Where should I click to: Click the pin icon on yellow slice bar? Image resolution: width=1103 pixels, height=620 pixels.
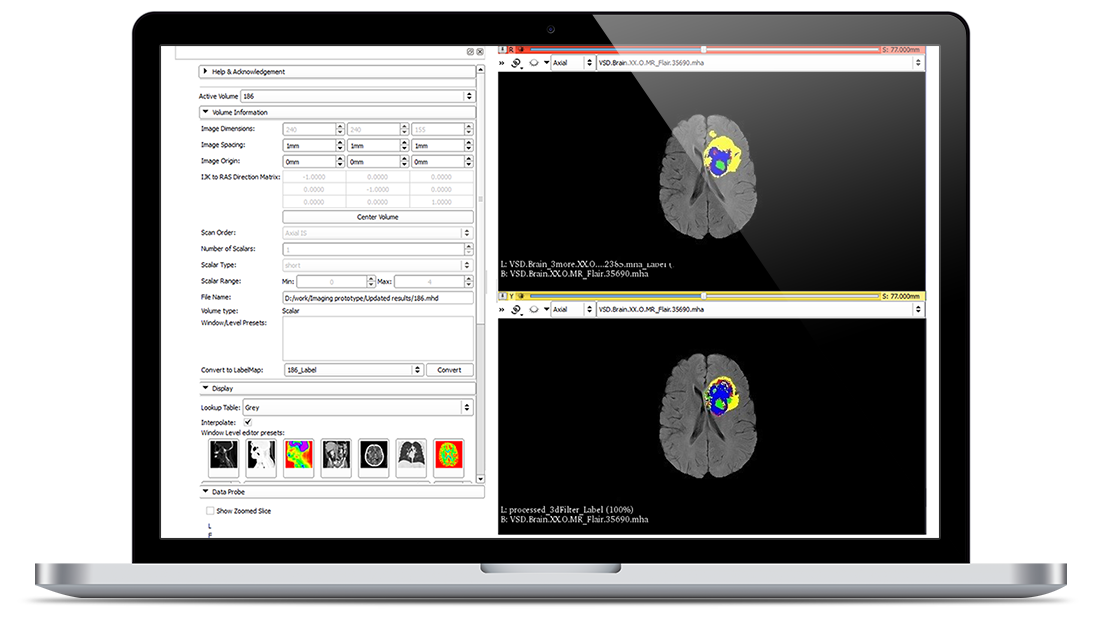(502, 296)
